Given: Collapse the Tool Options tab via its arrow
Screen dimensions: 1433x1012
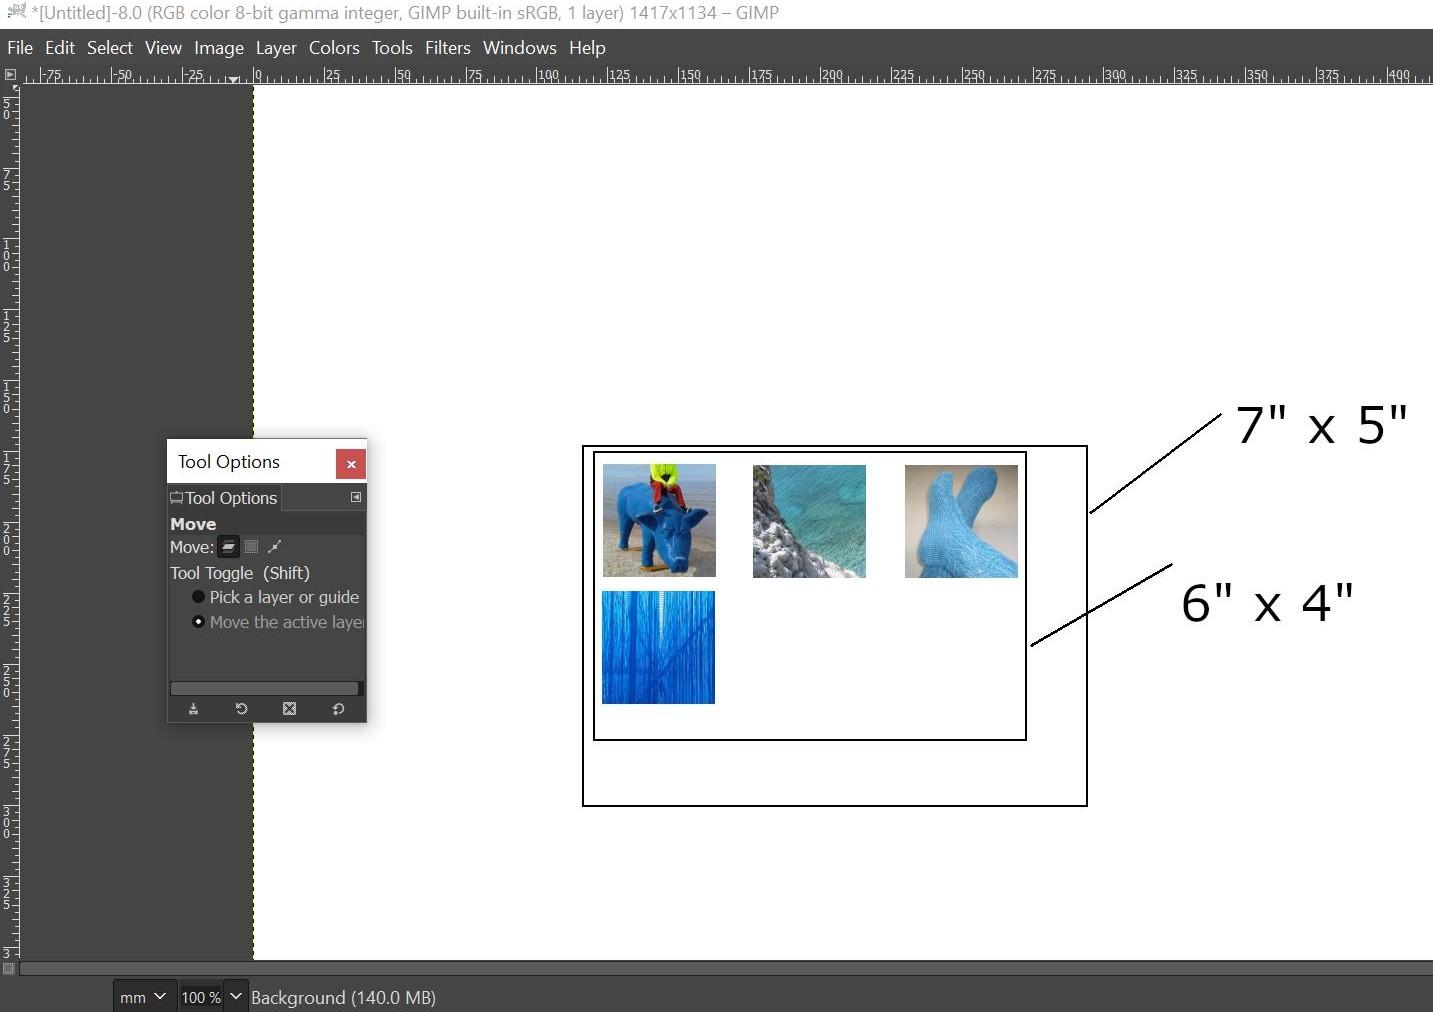Looking at the screenshot, I should tap(356, 497).
